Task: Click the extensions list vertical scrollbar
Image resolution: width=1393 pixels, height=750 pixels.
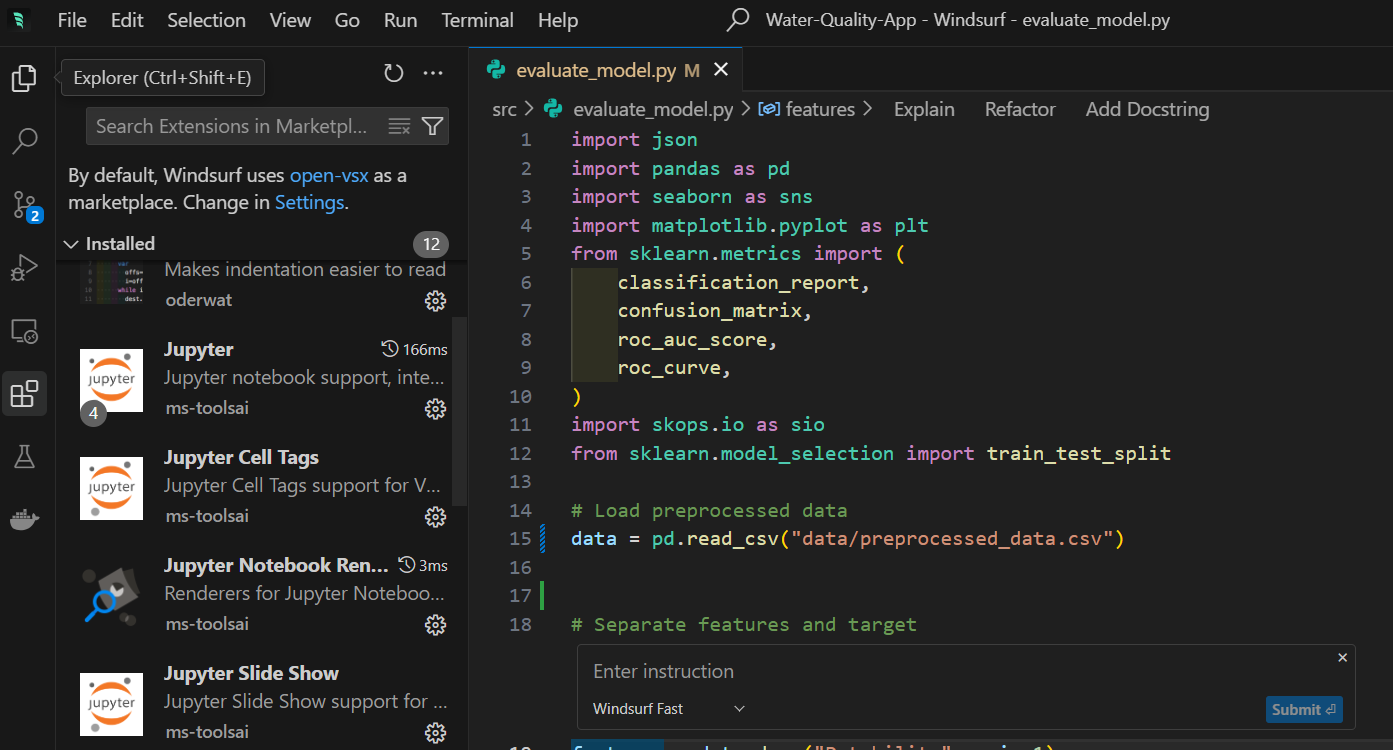Action: 460,412
